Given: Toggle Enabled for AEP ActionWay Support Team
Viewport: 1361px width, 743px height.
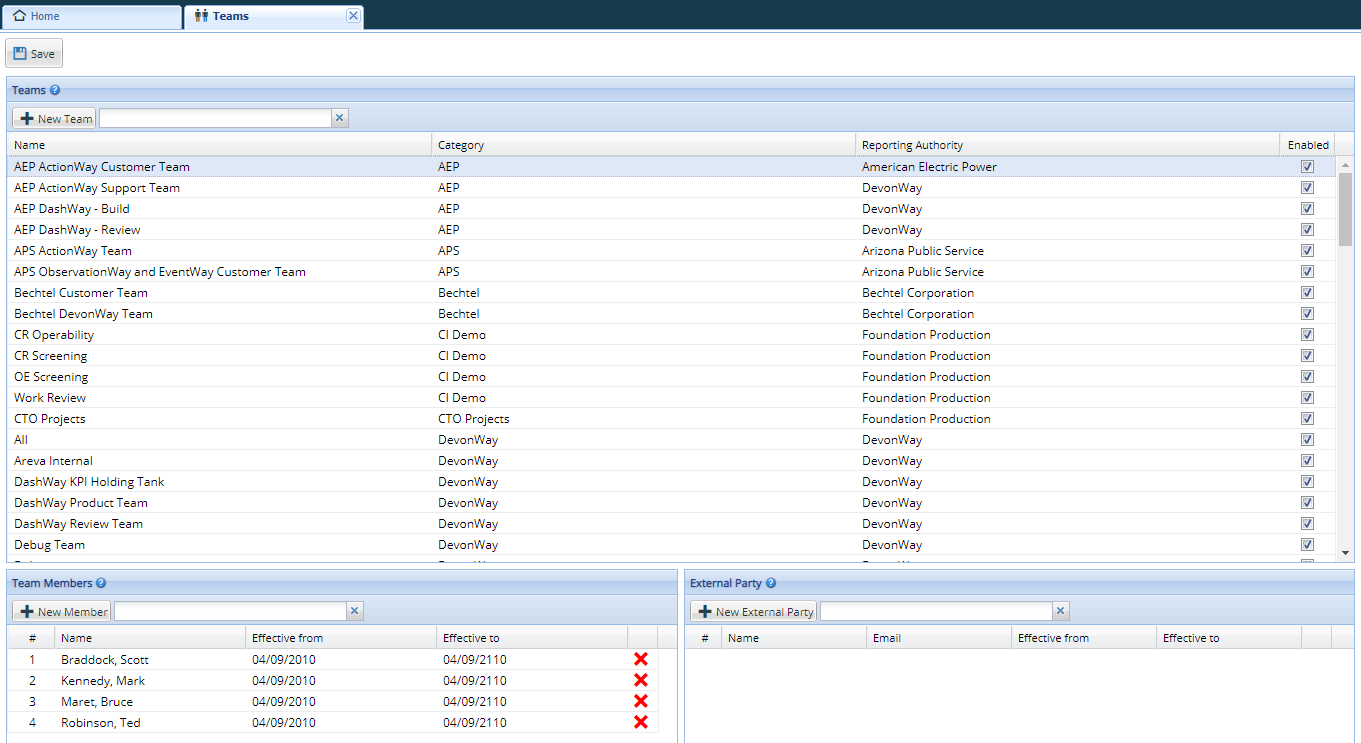Looking at the screenshot, I should pyautogui.click(x=1307, y=187).
